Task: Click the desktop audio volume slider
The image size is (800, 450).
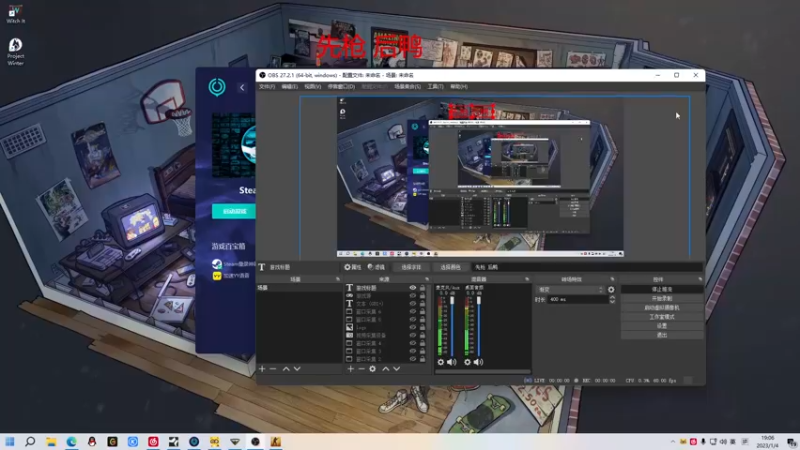Action: [479, 327]
